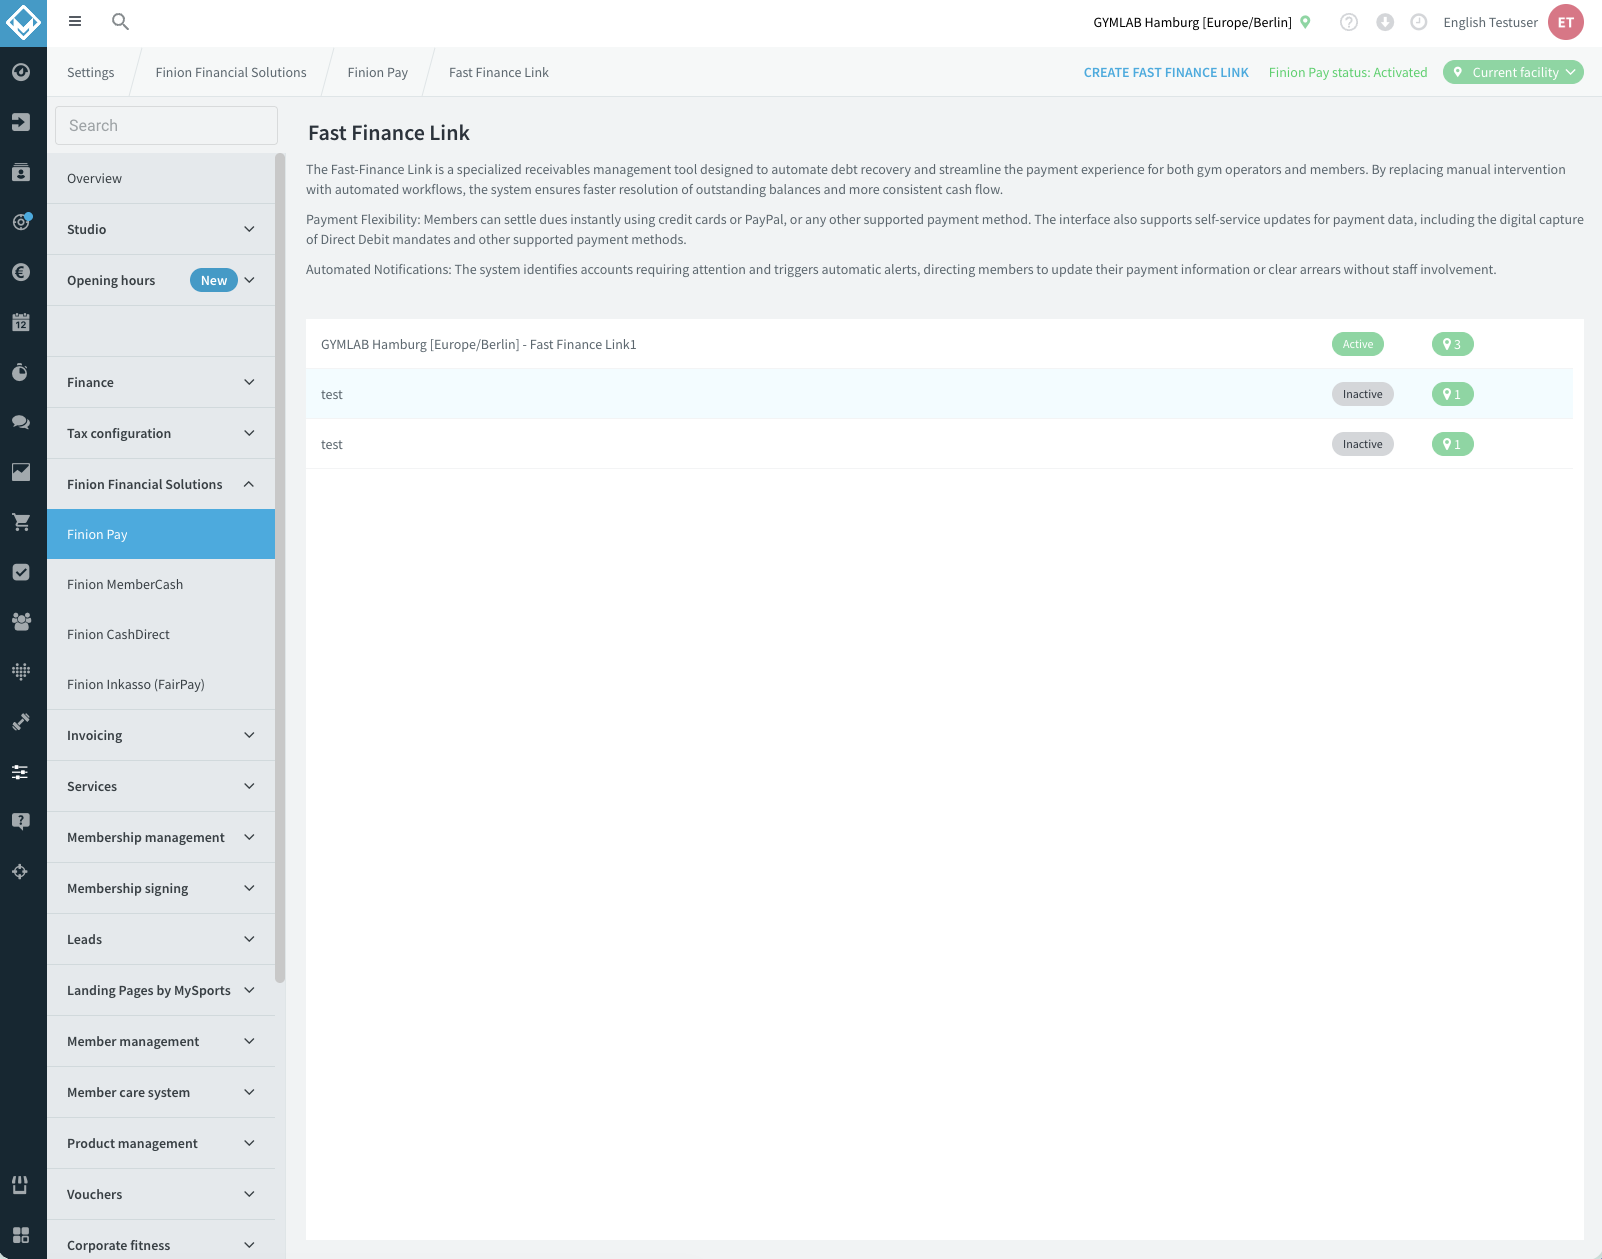Go to Finion Pay breadcrumb
Viewport: 1602px width, 1259px height.
378,72
